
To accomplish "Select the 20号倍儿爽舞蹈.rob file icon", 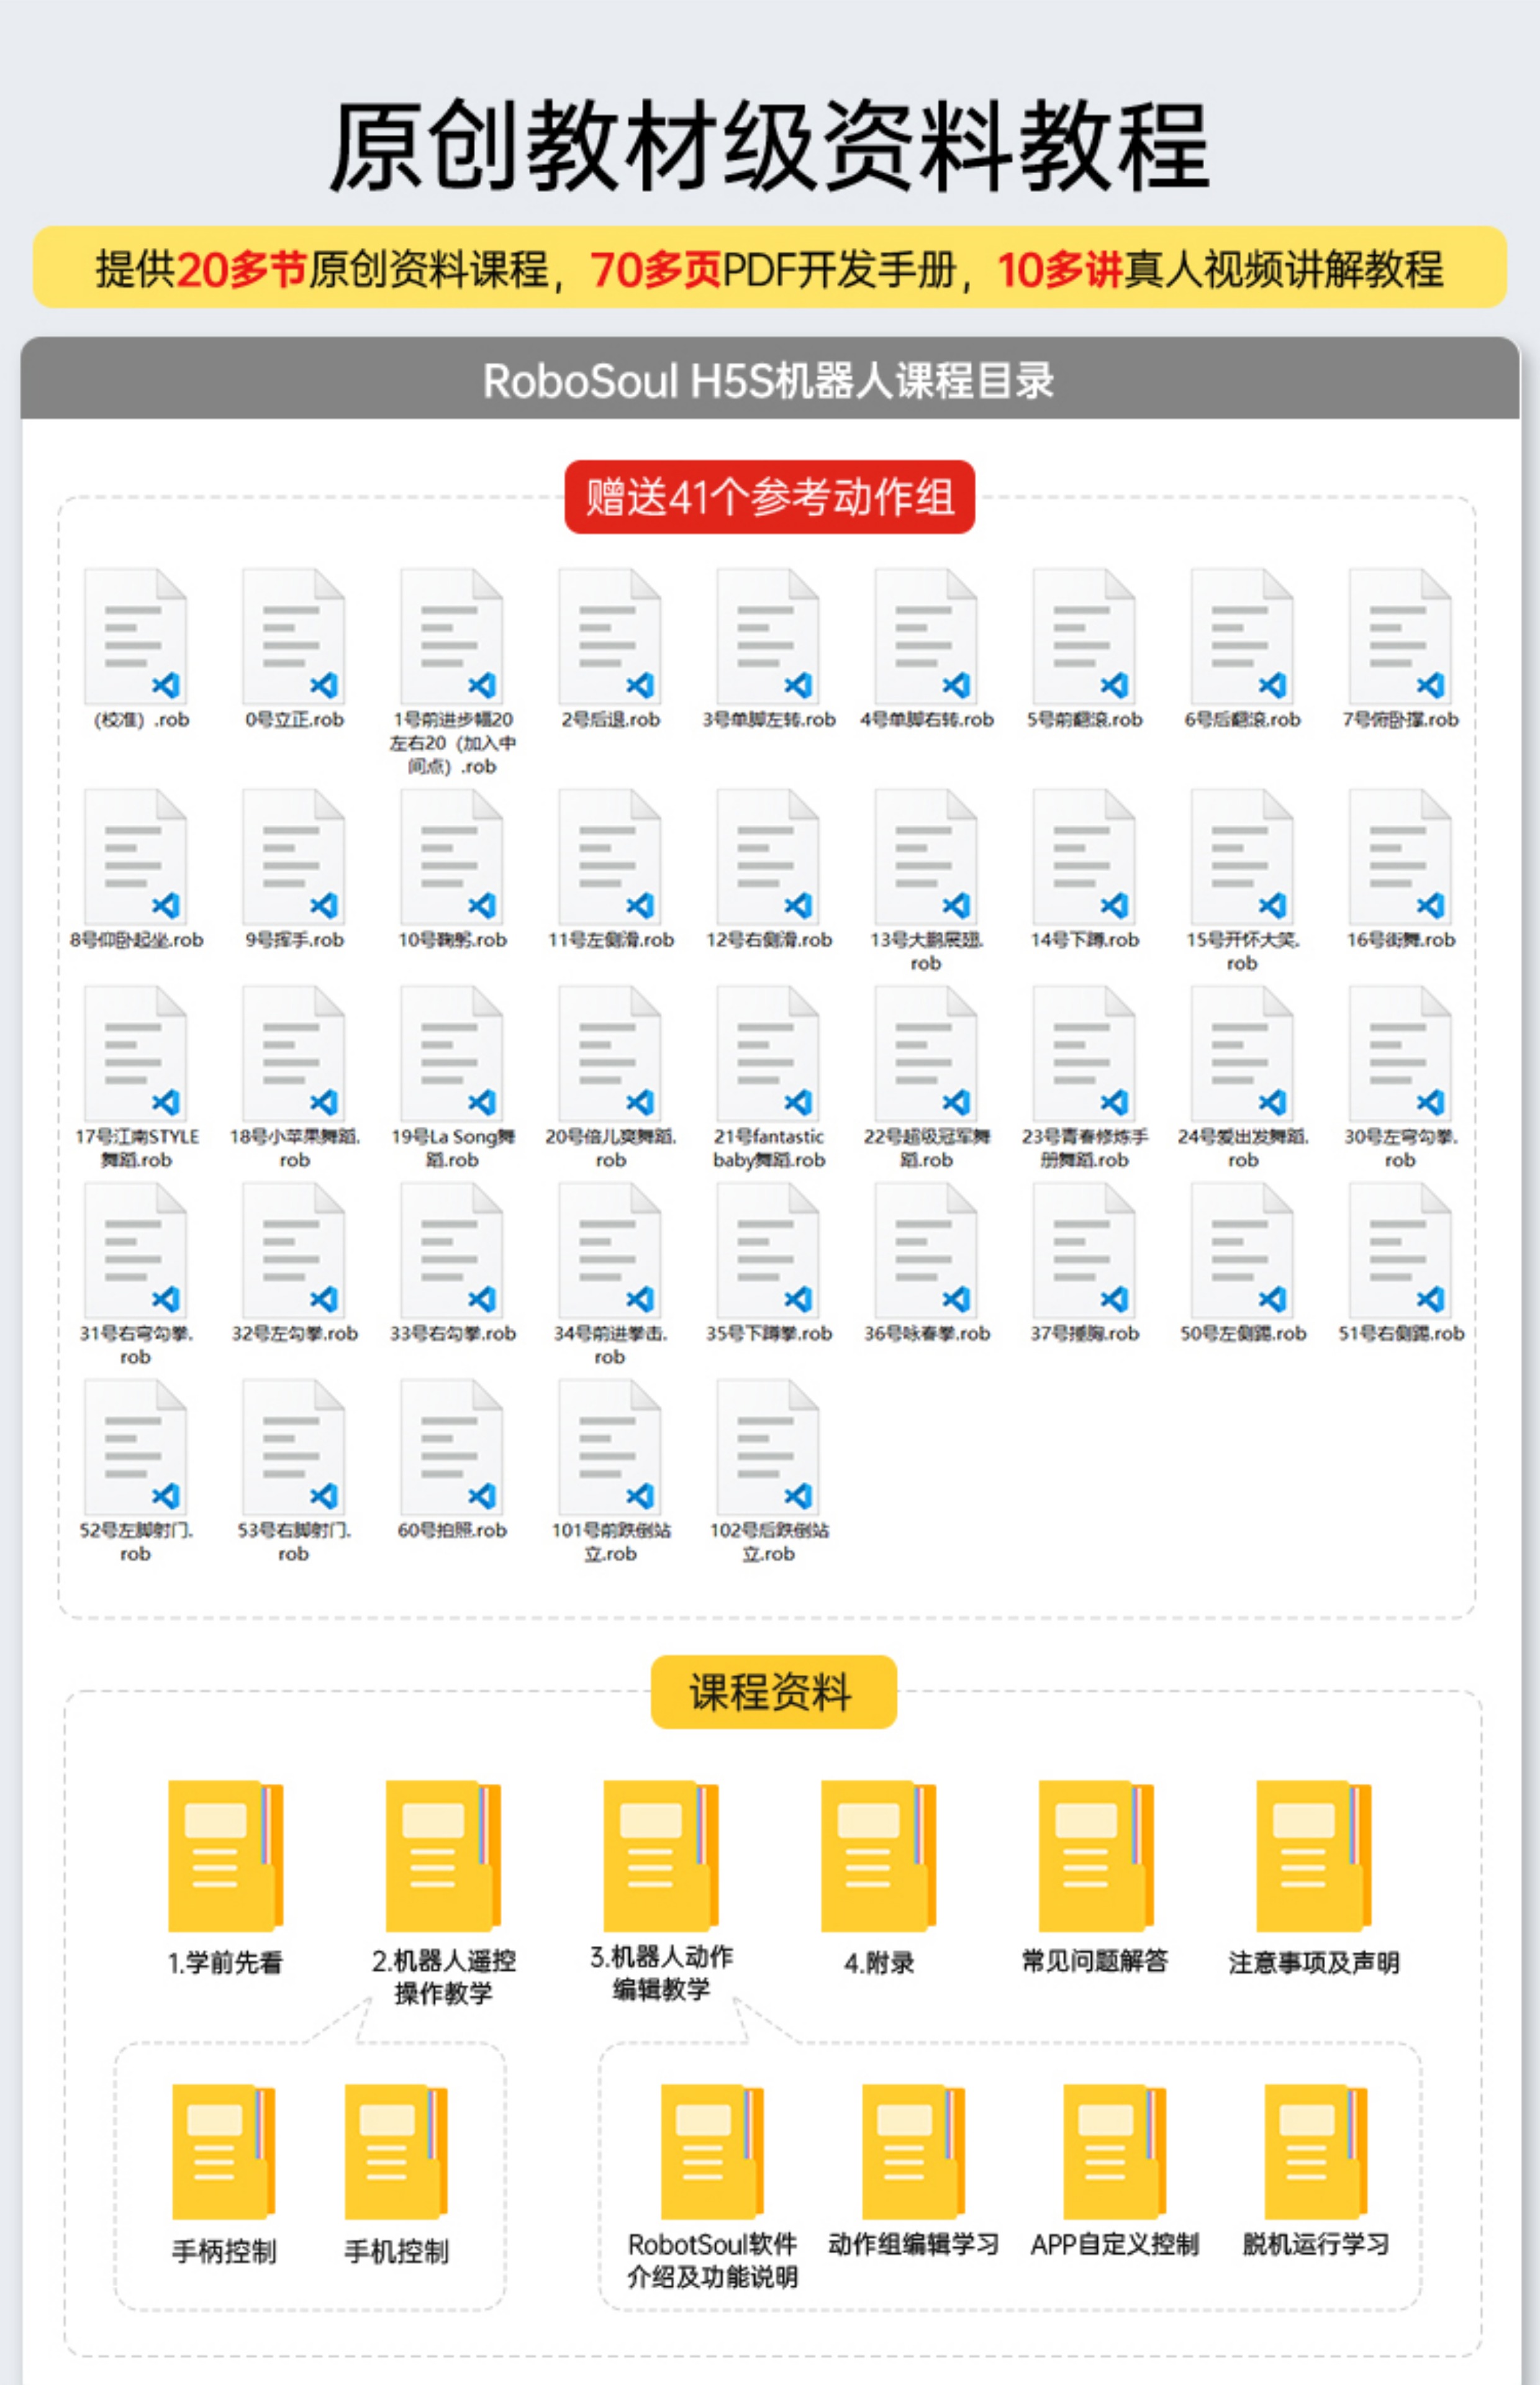I will pyautogui.click(x=609, y=1054).
